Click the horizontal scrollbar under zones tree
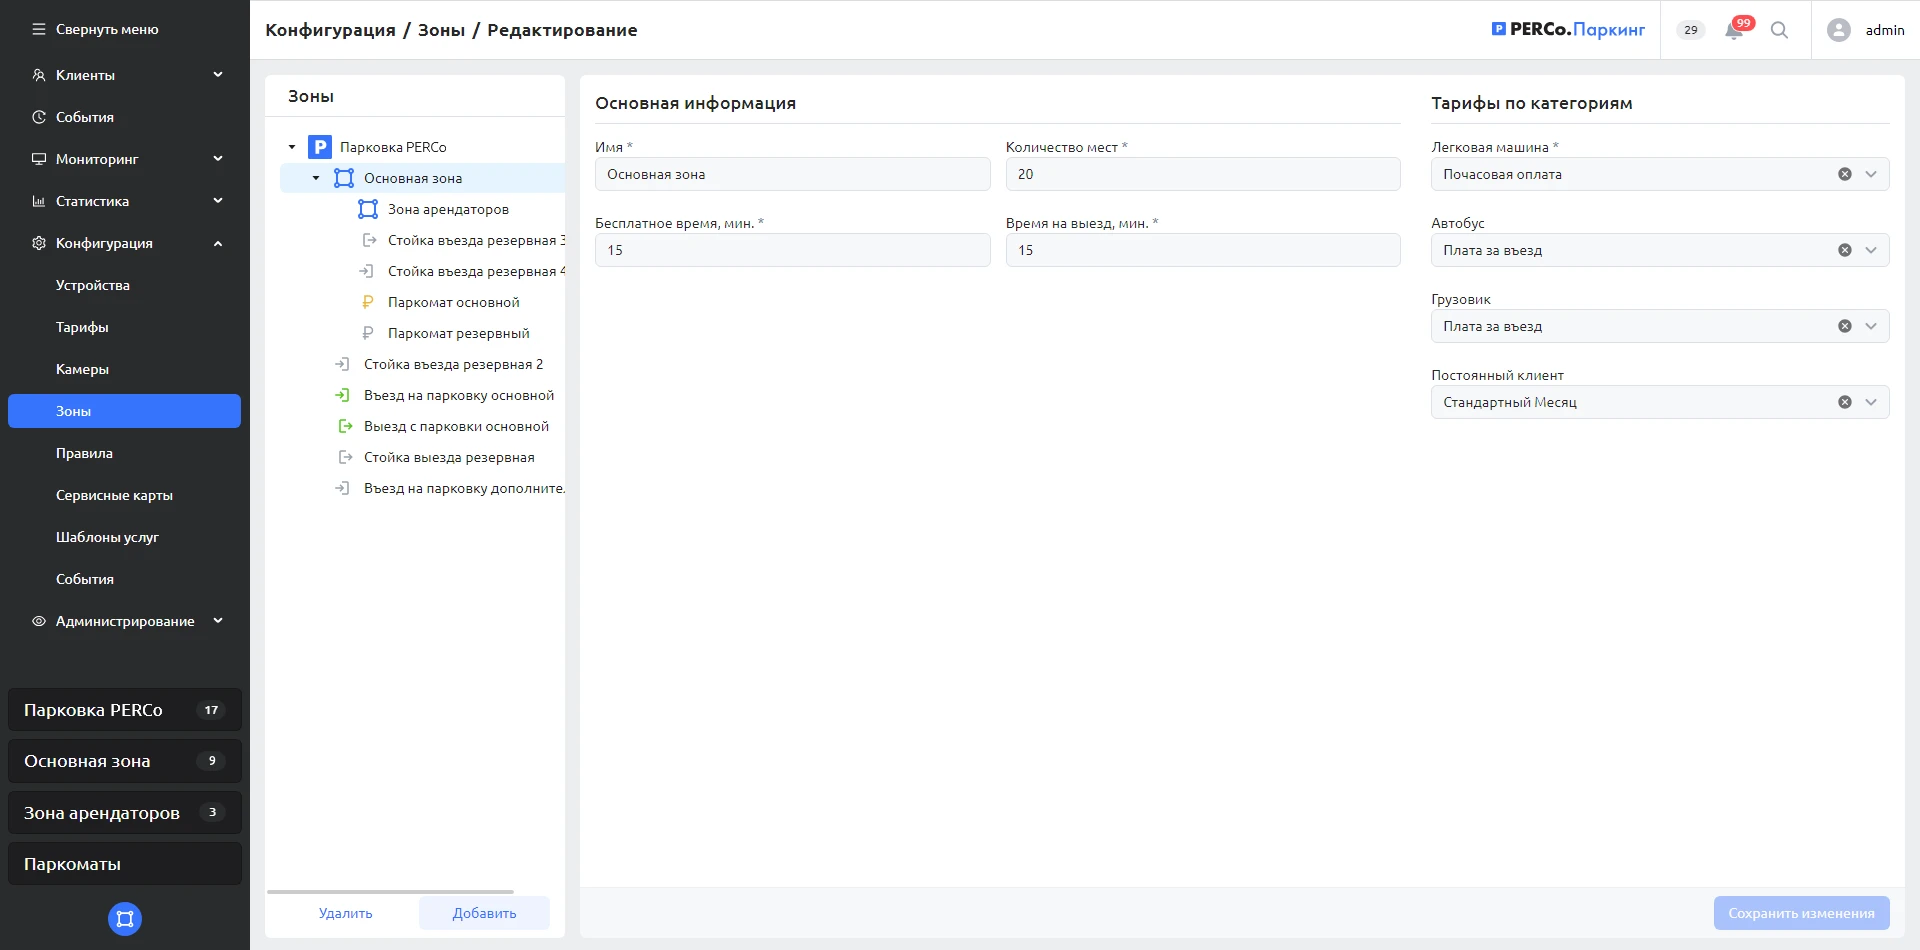This screenshot has width=1920, height=950. click(390, 891)
